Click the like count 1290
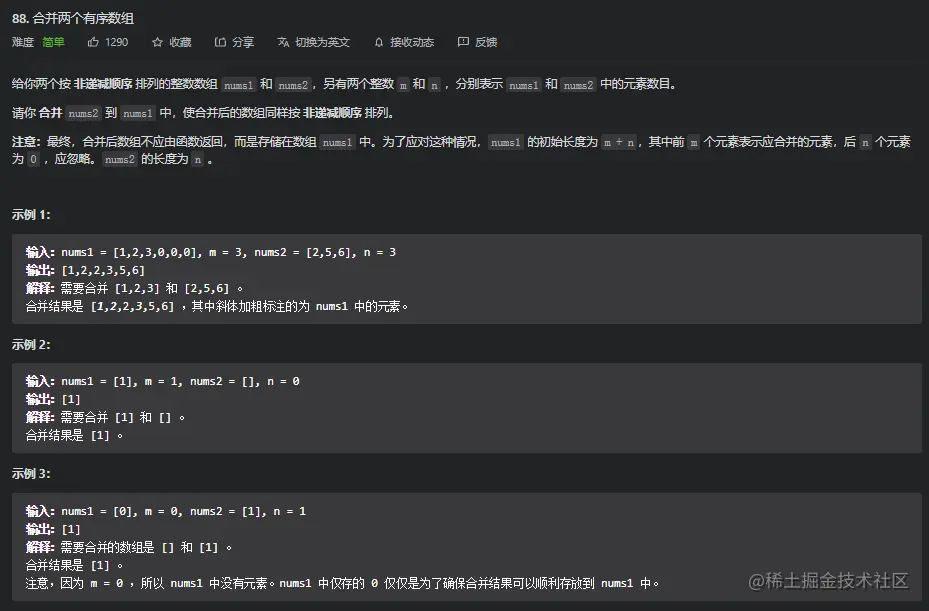The width and height of the screenshot is (929, 611). [117, 42]
